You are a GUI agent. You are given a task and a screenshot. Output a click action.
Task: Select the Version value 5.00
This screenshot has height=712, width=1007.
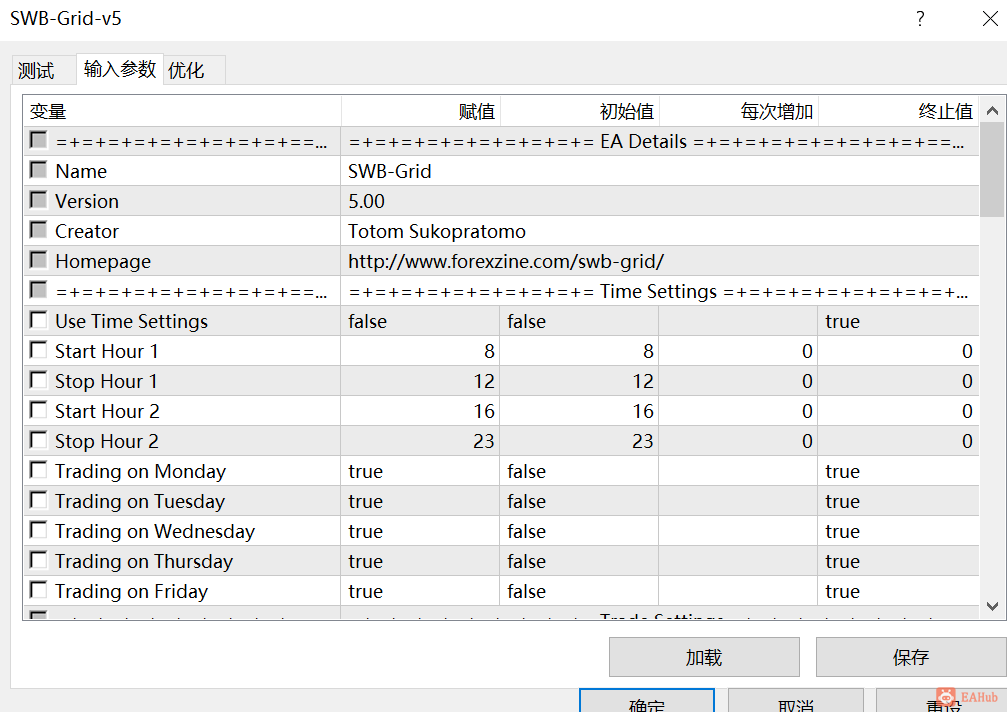(x=660, y=201)
